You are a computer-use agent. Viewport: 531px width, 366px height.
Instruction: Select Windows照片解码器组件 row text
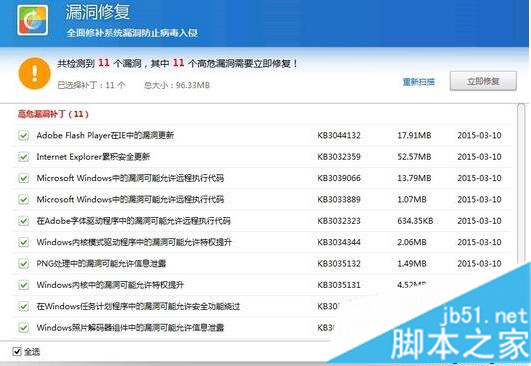coord(130,327)
